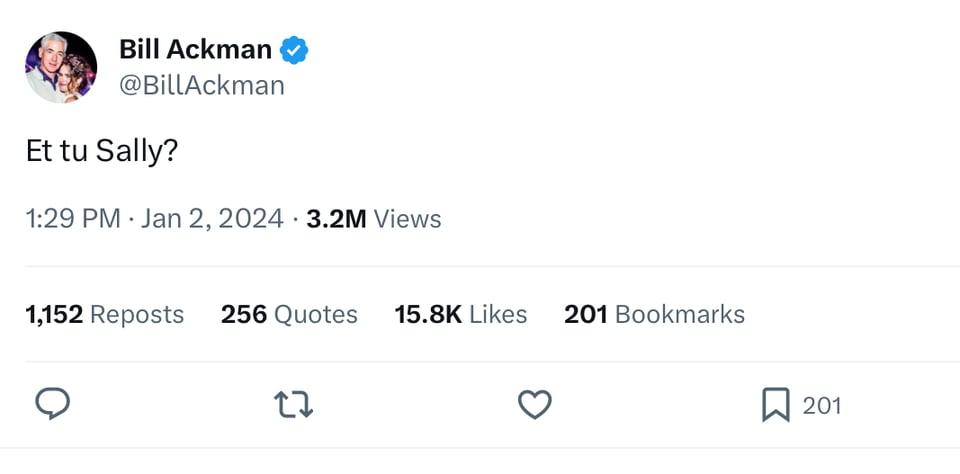
Task: Click the word "Views" after 3.2M
Action: click(407, 218)
